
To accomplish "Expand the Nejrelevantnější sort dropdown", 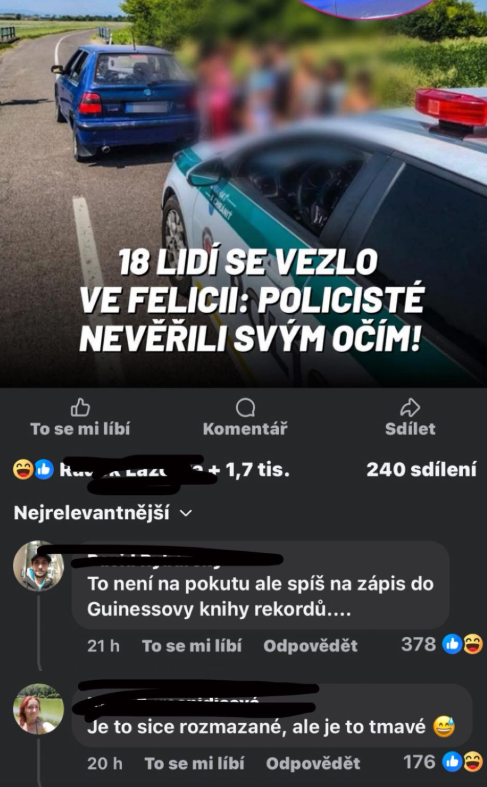I will (103, 513).
